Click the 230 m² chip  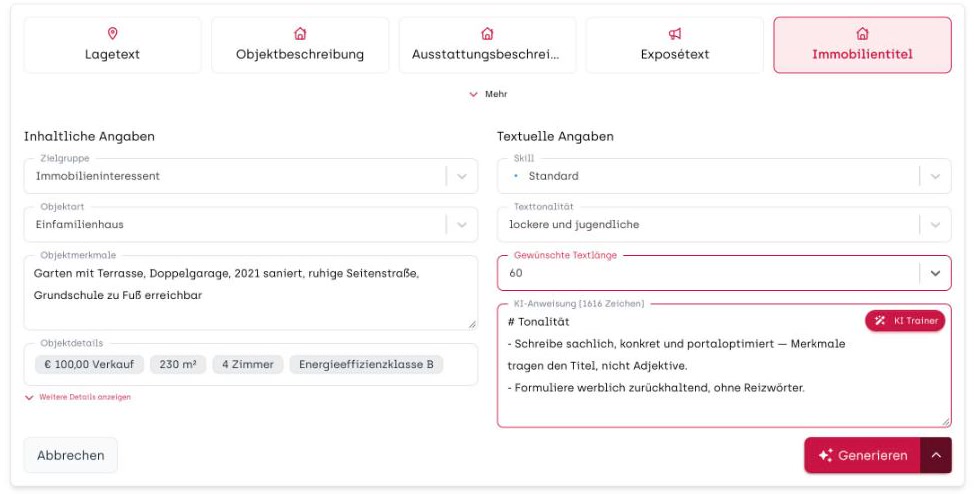(178, 364)
